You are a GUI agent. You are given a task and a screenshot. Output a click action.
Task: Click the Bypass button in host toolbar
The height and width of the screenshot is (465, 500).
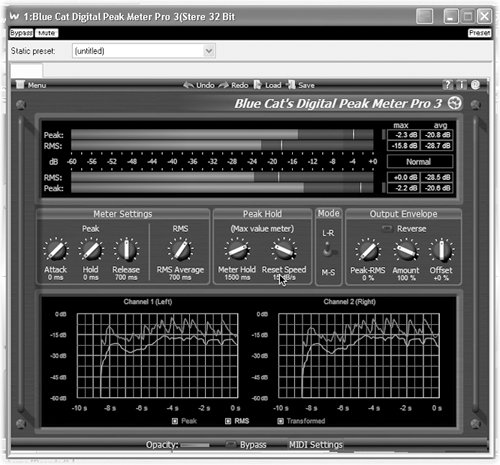(21, 33)
